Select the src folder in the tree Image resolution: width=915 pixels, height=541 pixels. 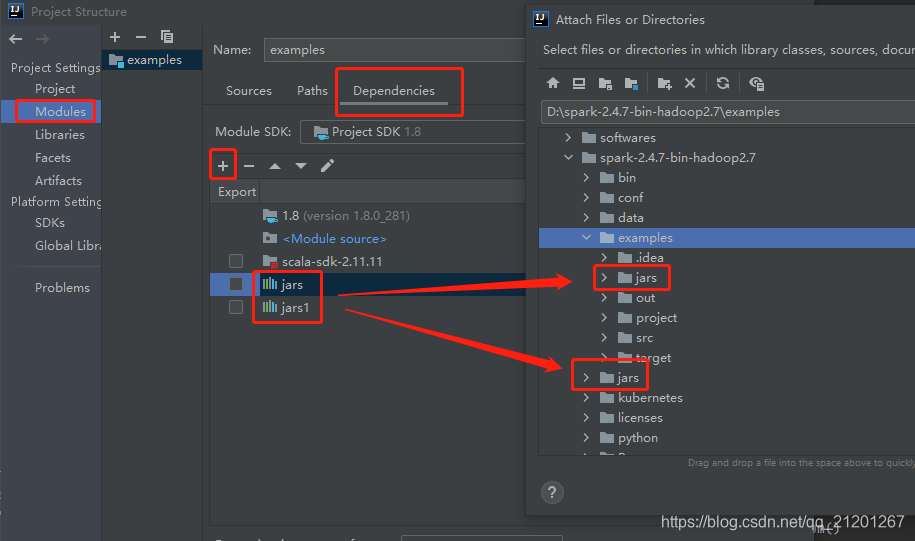644,338
